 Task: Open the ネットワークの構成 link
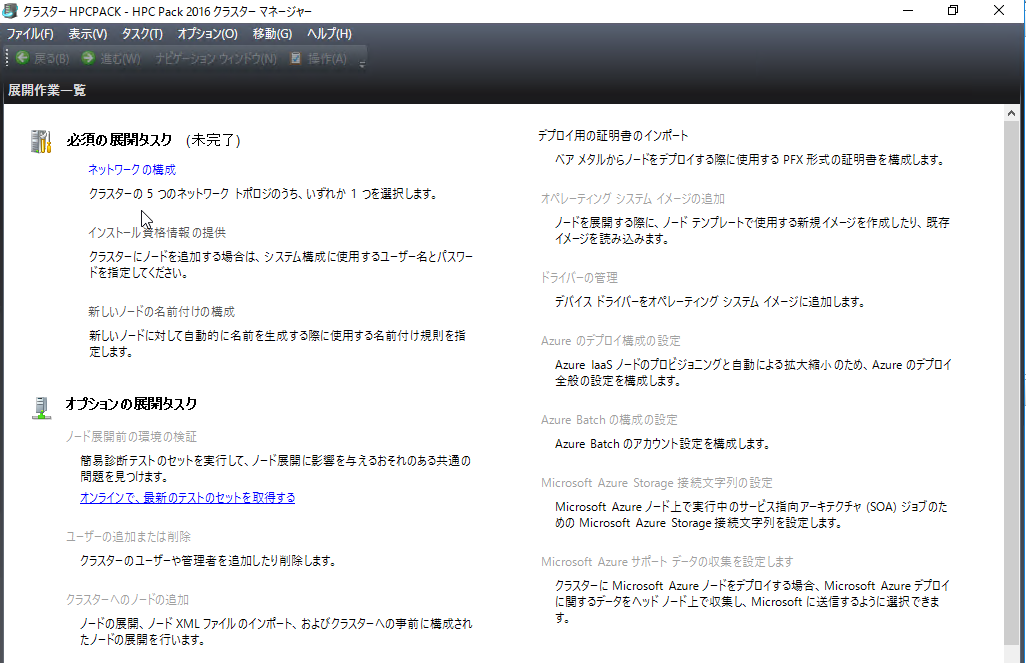(132, 170)
